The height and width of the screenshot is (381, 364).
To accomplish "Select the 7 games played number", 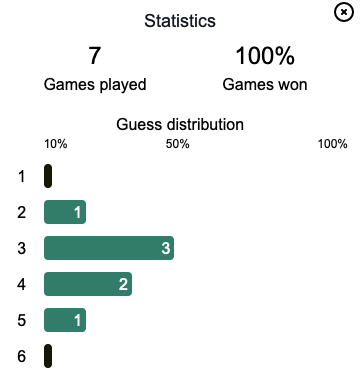I will pyautogui.click(x=95, y=55).
